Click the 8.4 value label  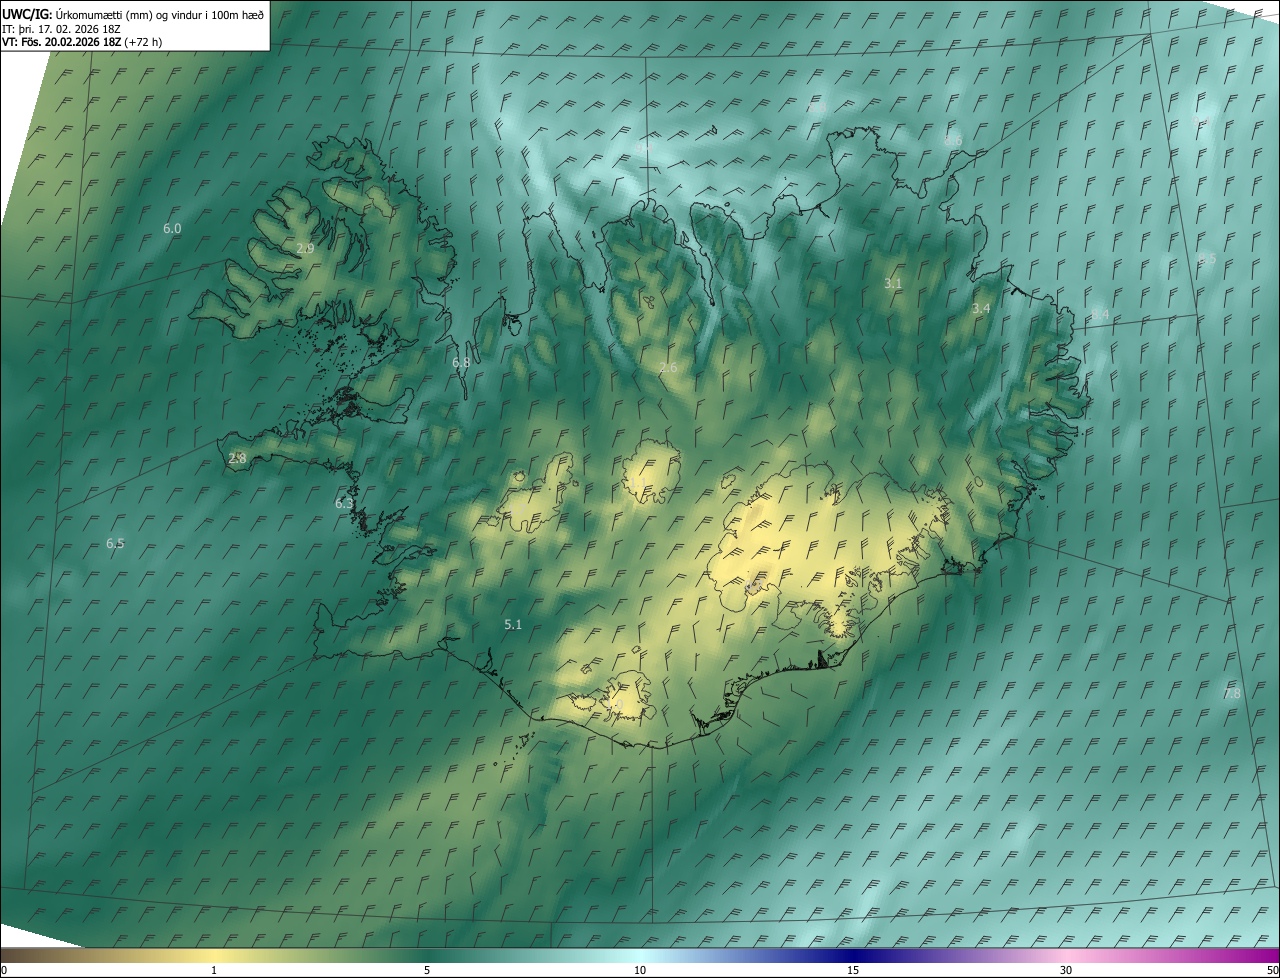point(1100,315)
